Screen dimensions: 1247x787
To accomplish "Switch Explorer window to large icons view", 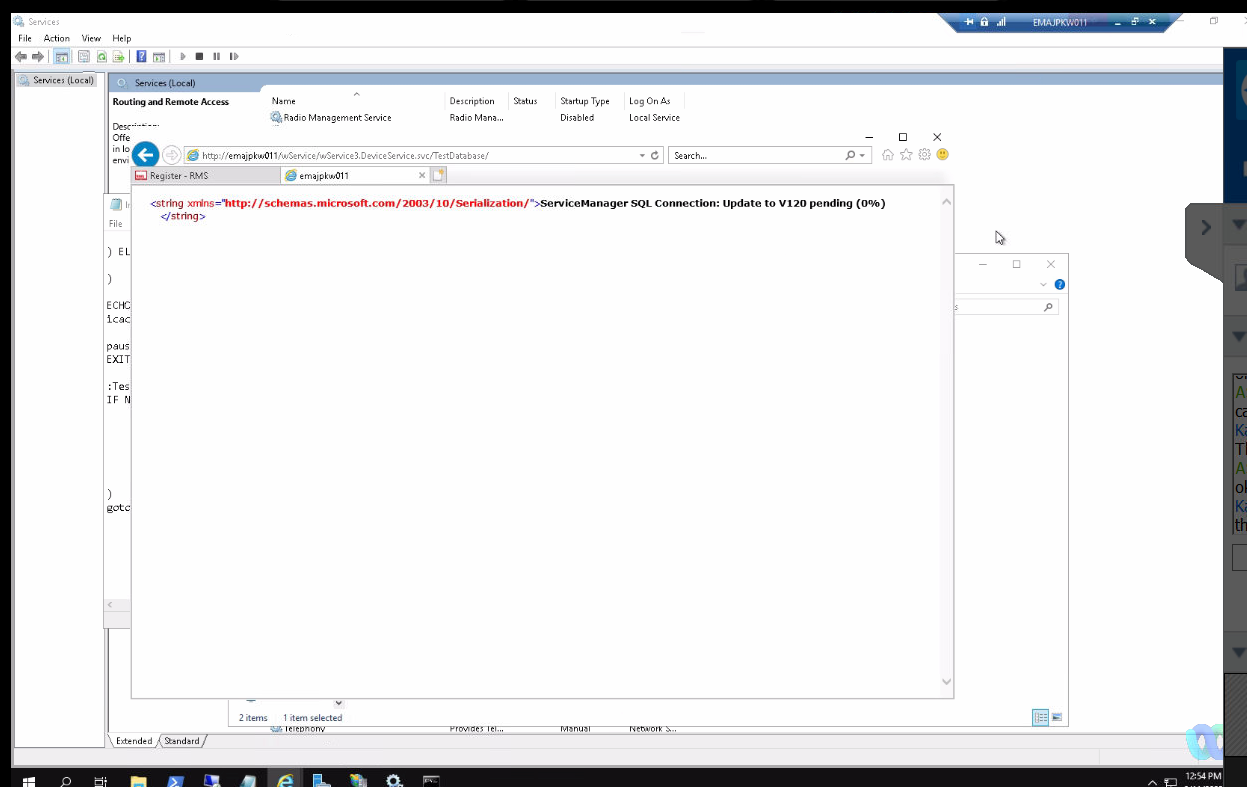I will pos(1057,717).
